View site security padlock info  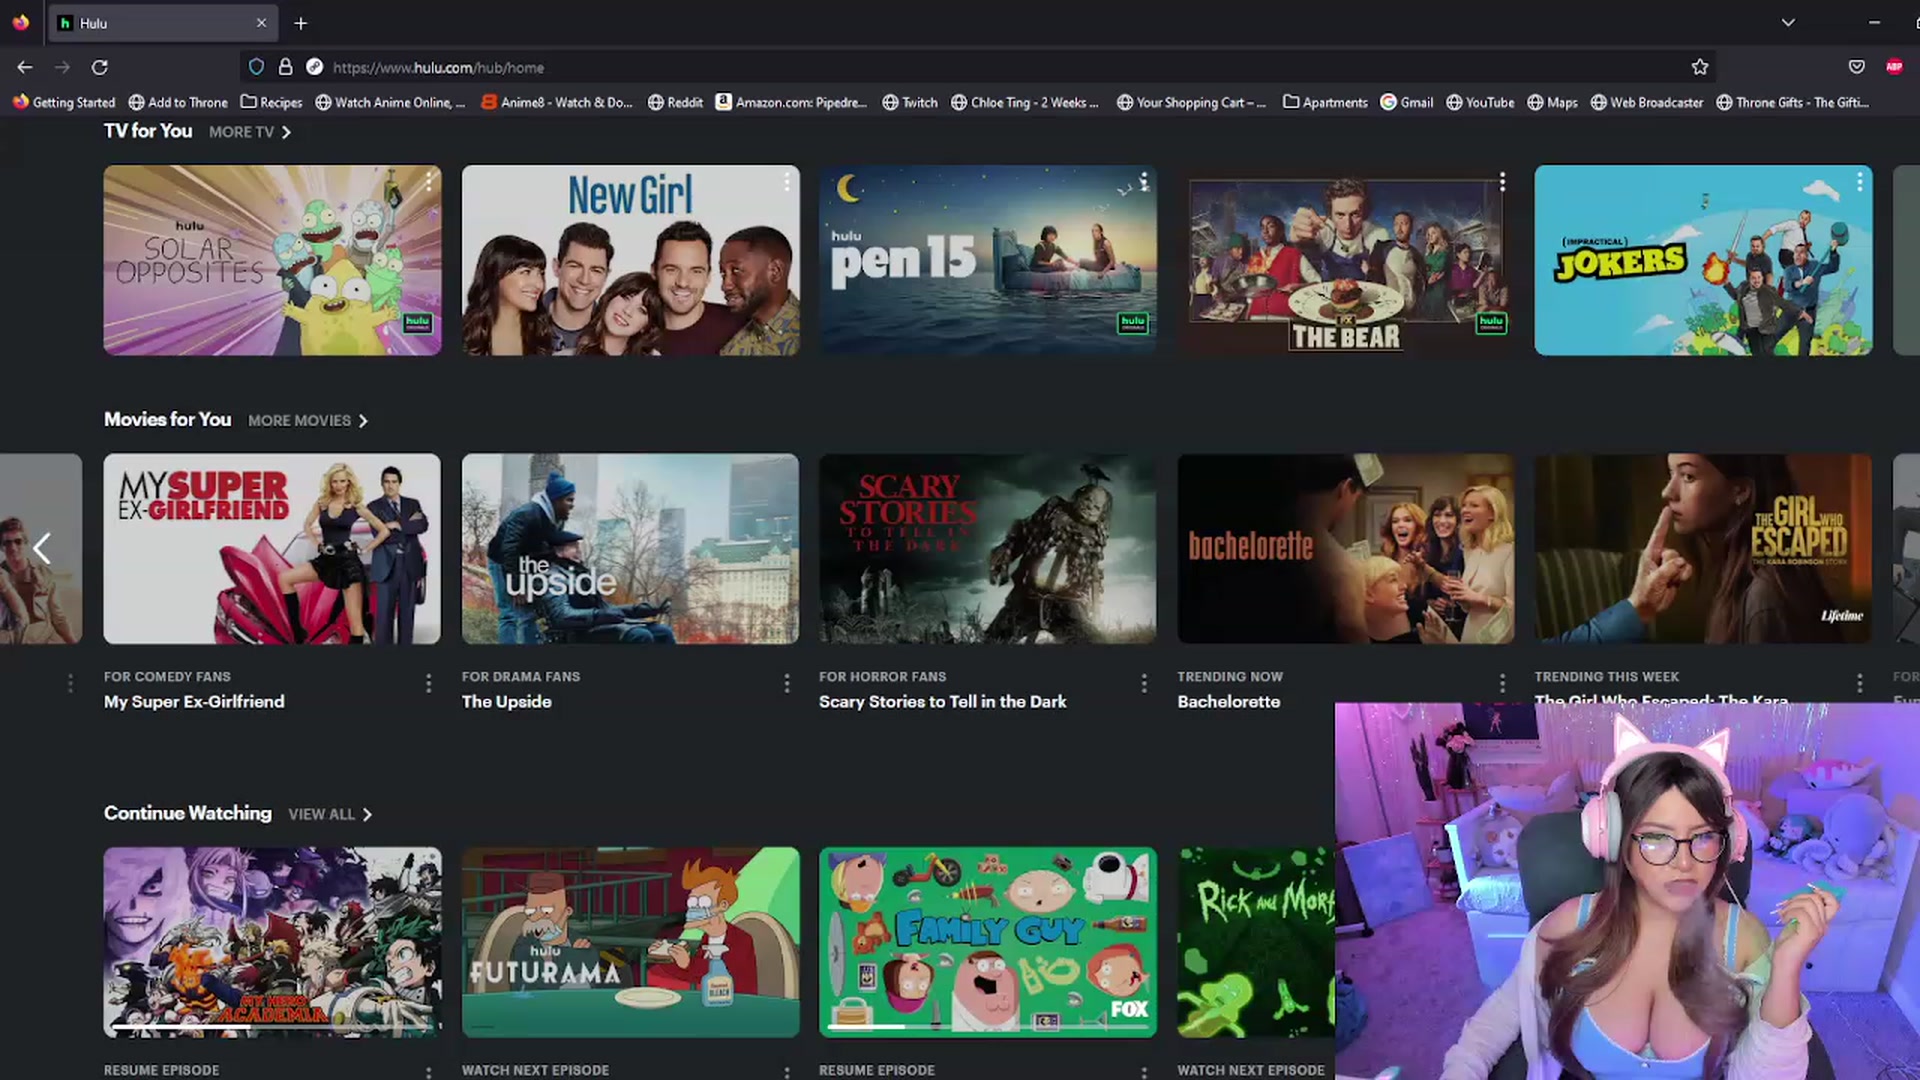click(285, 67)
